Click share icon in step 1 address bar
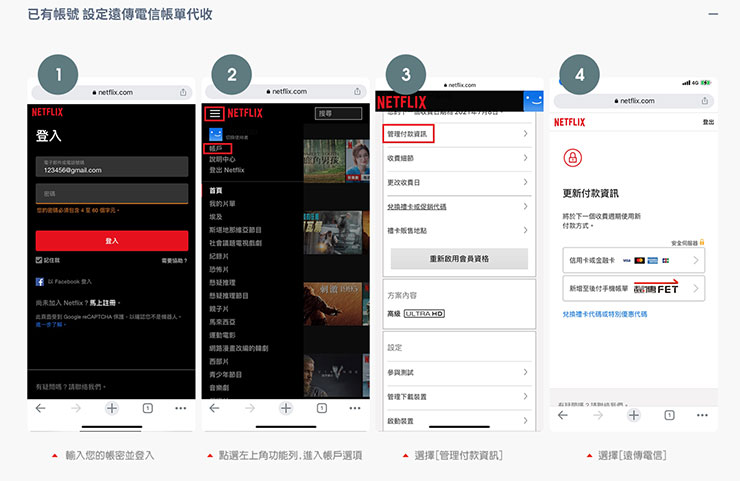This screenshot has height=481, width=740. point(183,93)
